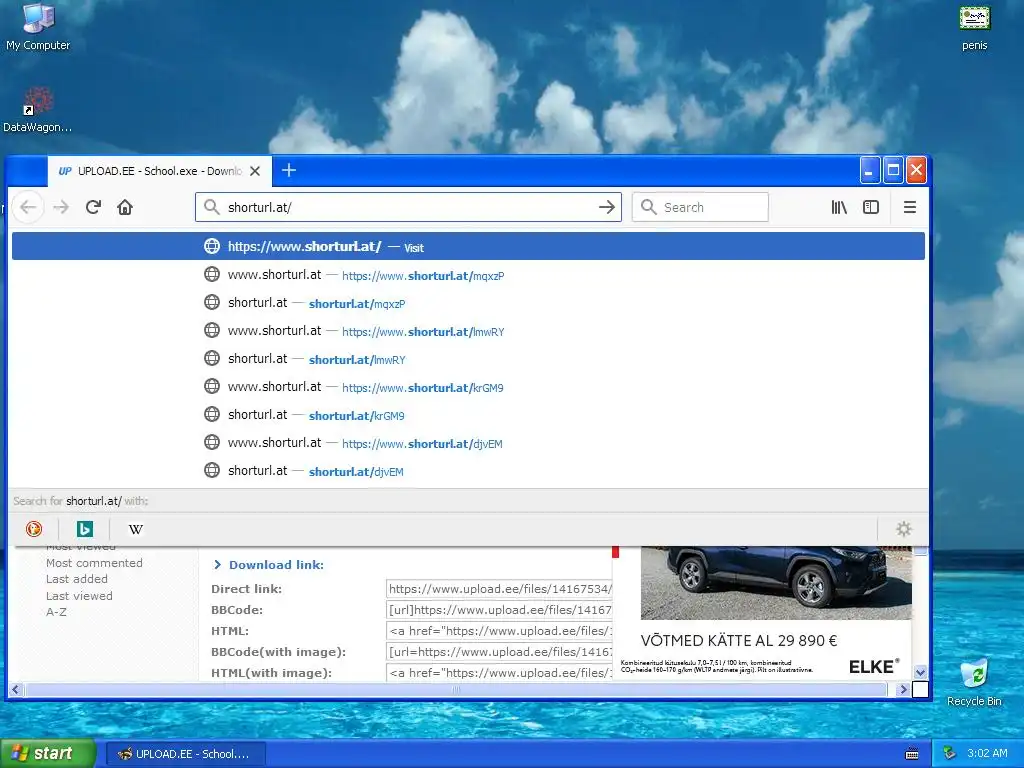Reload the current page

(93, 208)
